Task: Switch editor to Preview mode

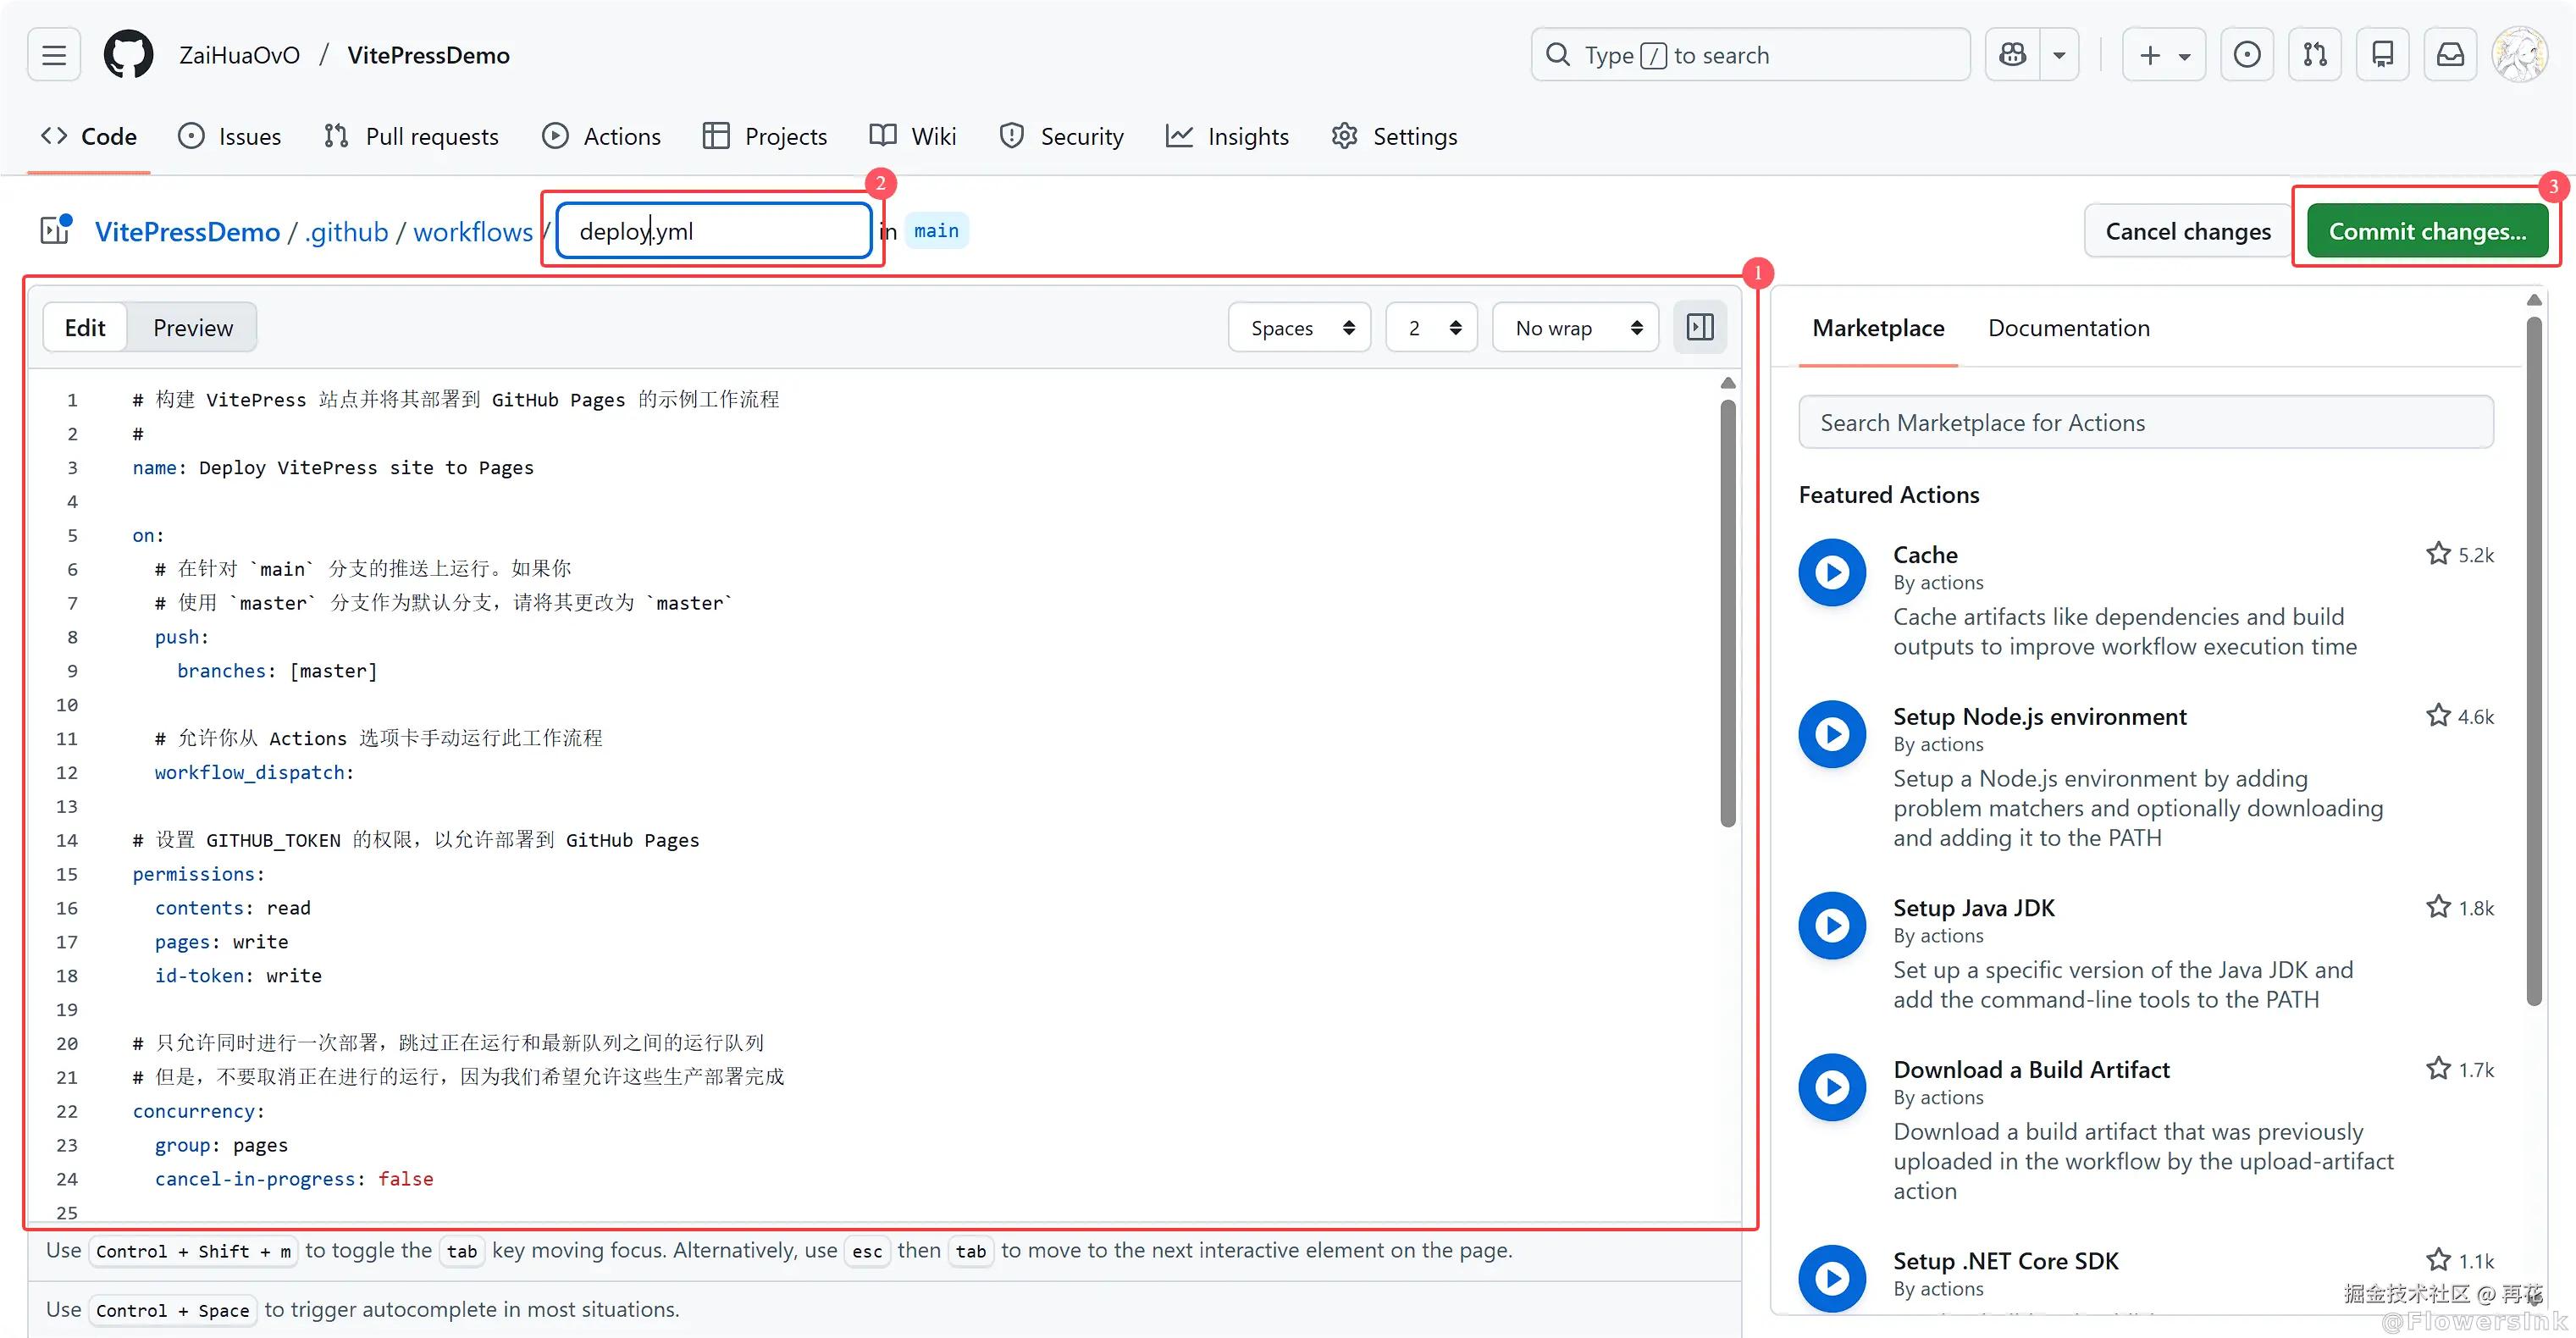Action: point(192,328)
